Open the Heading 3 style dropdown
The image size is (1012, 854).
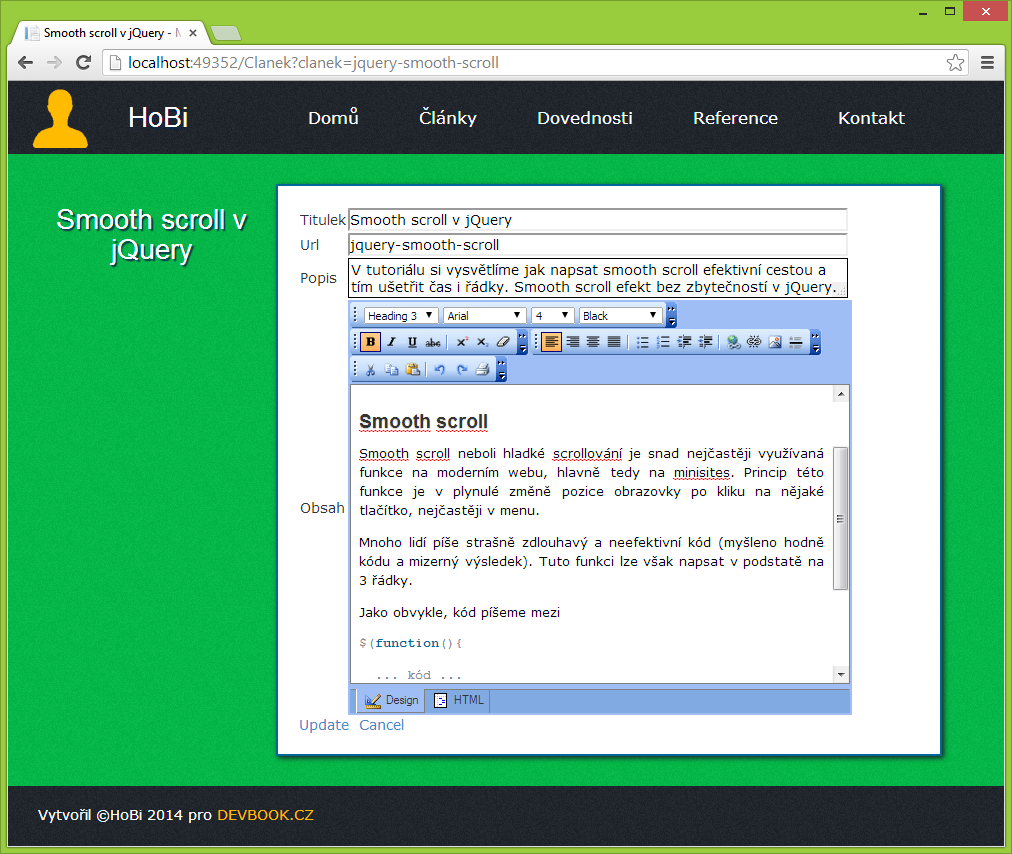click(x=398, y=314)
